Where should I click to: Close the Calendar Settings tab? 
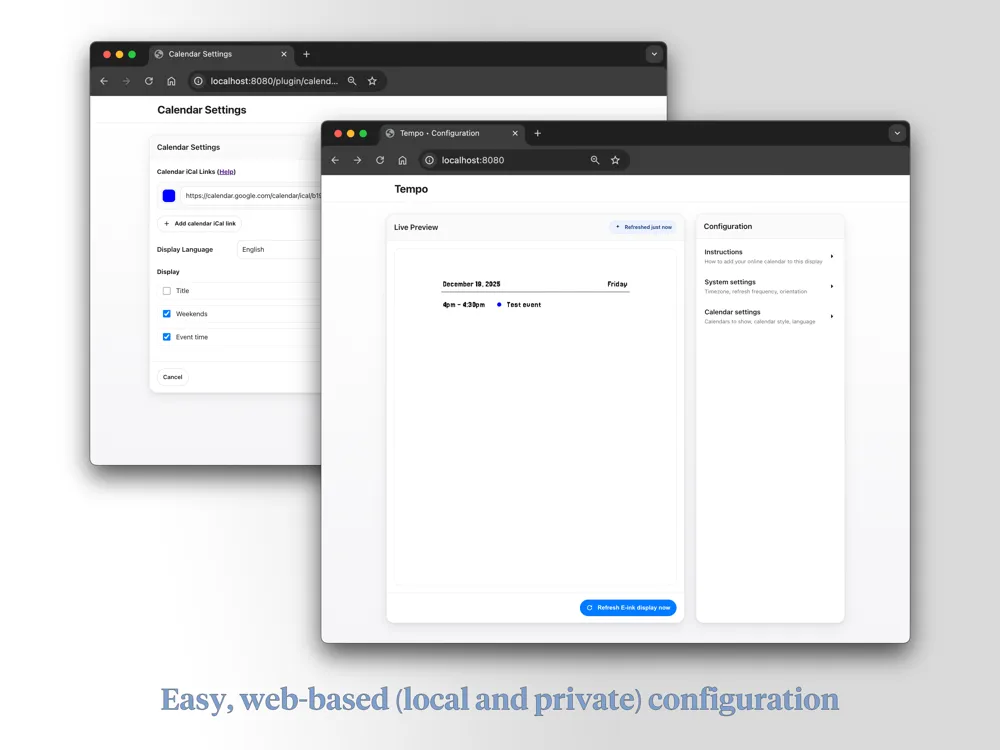pyautogui.click(x=284, y=54)
